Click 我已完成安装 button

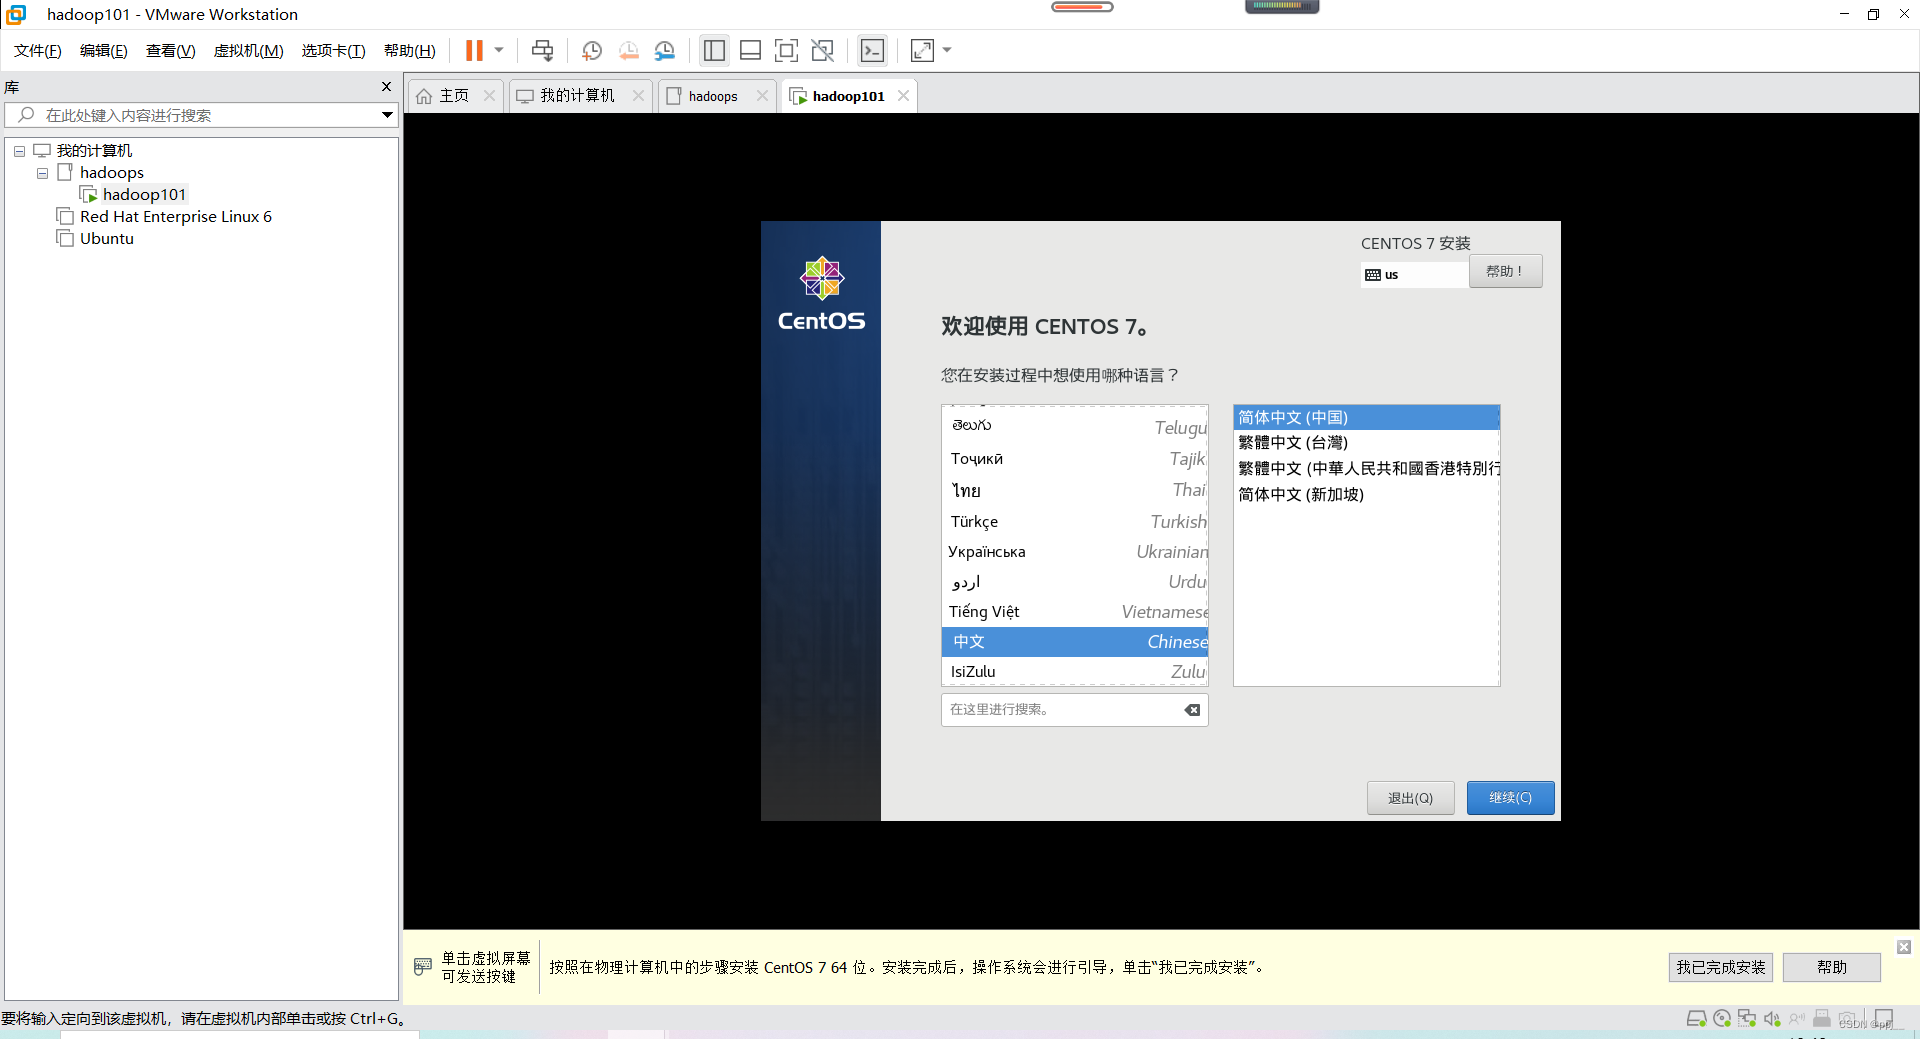pyautogui.click(x=1721, y=967)
